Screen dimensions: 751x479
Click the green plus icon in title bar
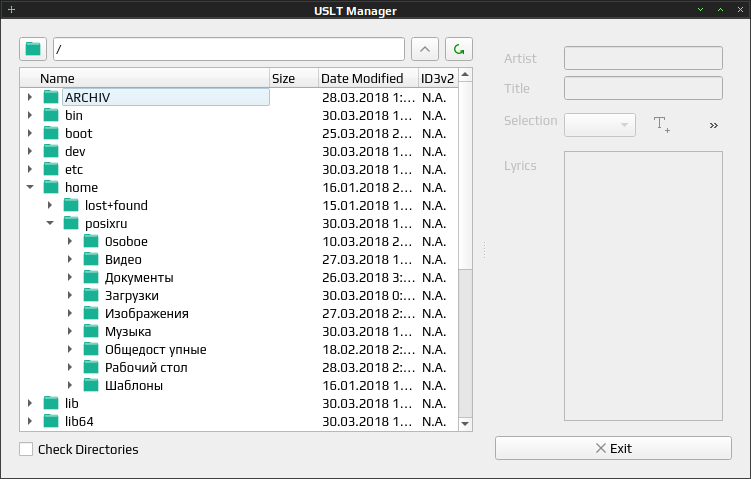click(11, 10)
